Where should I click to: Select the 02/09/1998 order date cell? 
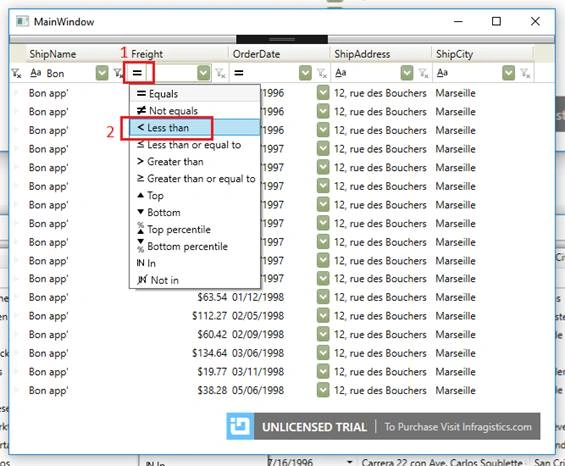258,335
